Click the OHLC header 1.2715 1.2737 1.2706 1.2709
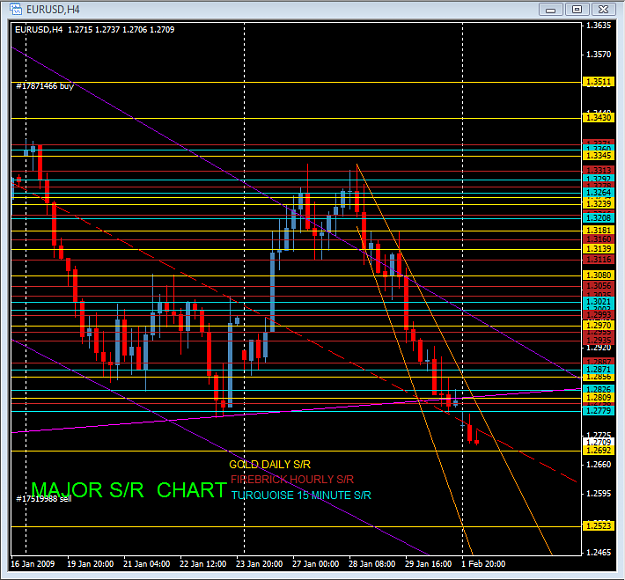The width and height of the screenshot is (625, 580). [x=121, y=29]
